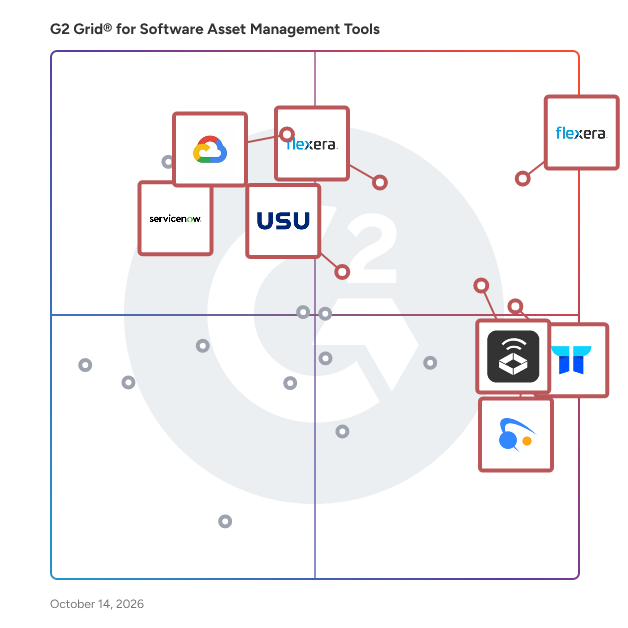Click the 'October 14, 2026' date text
This screenshot has height=628, width=628.
click(x=97, y=604)
